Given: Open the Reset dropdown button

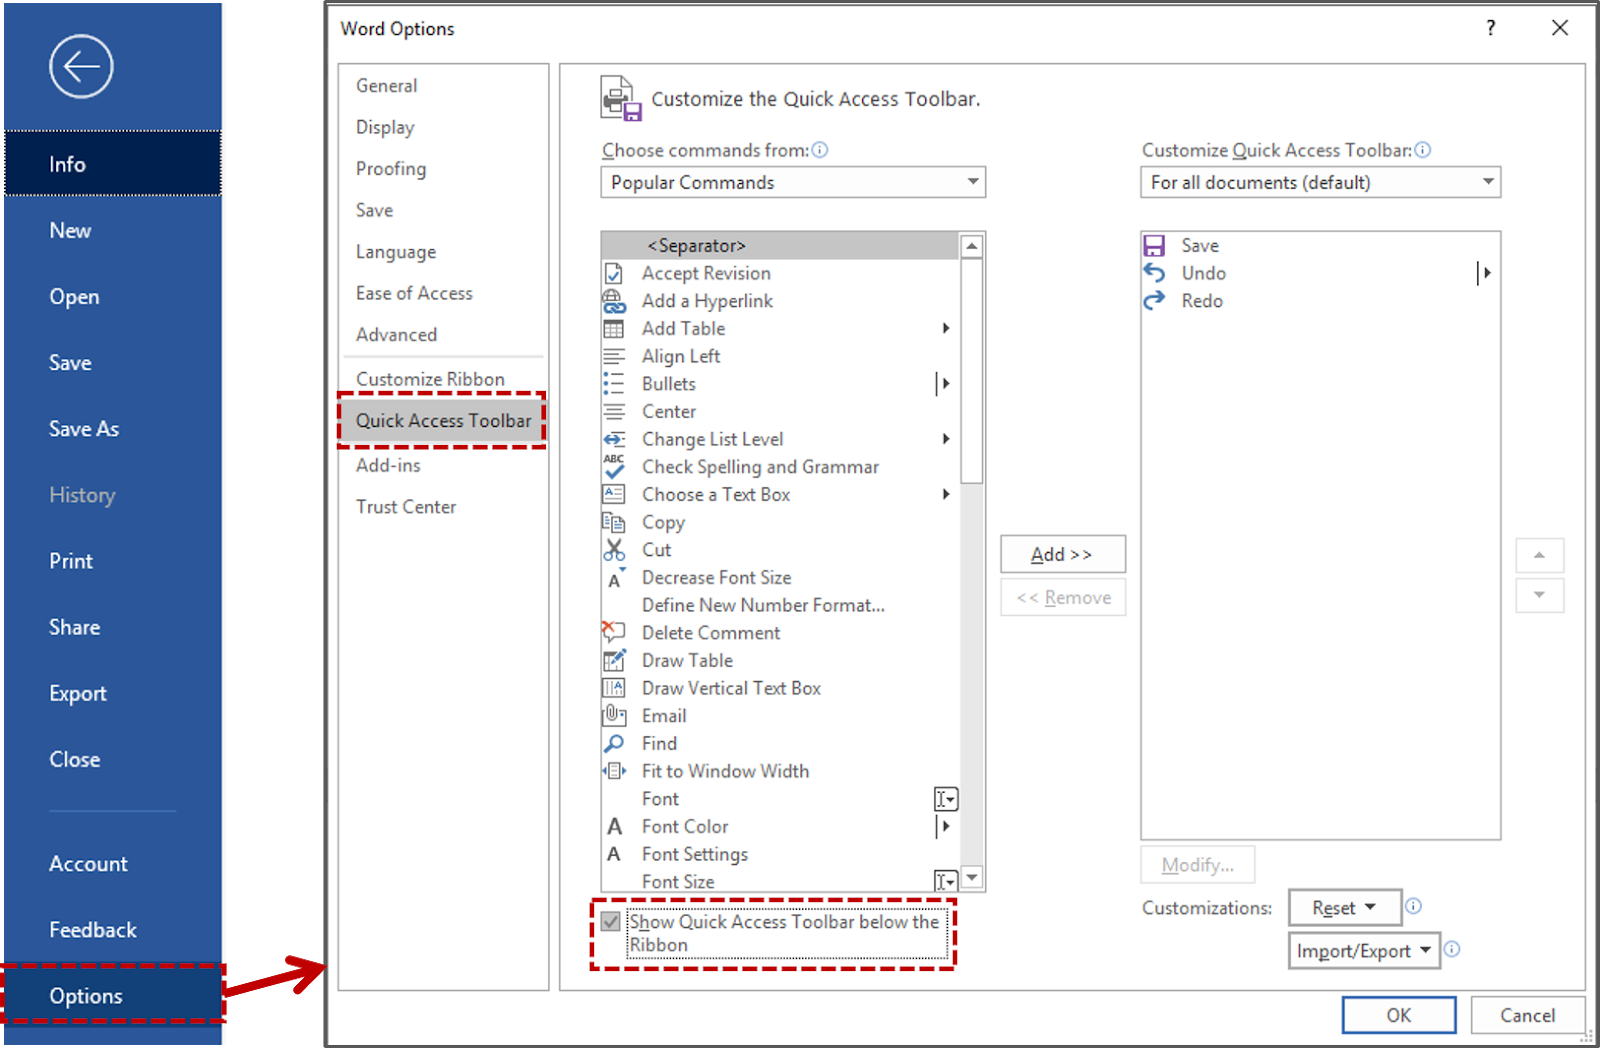Looking at the screenshot, I should 1345,908.
